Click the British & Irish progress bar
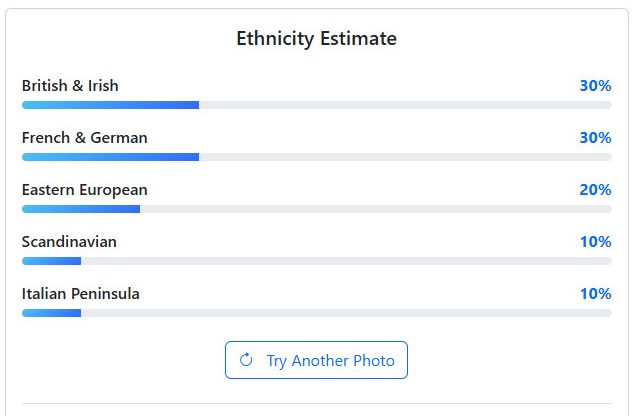 (x=317, y=105)
